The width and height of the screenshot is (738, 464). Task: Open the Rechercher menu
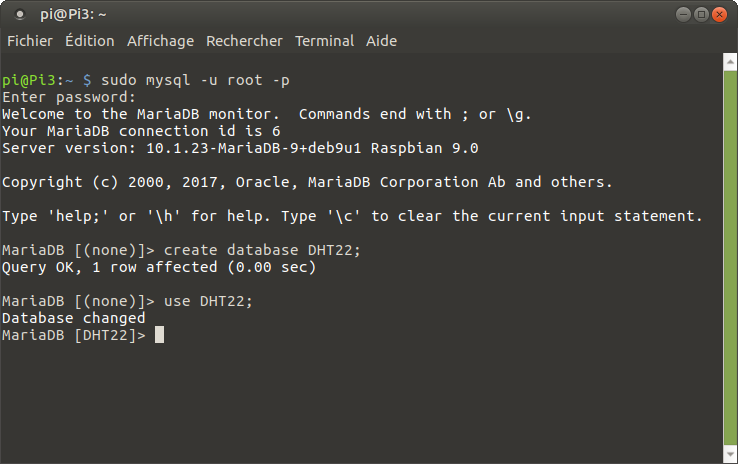point(245,41)
